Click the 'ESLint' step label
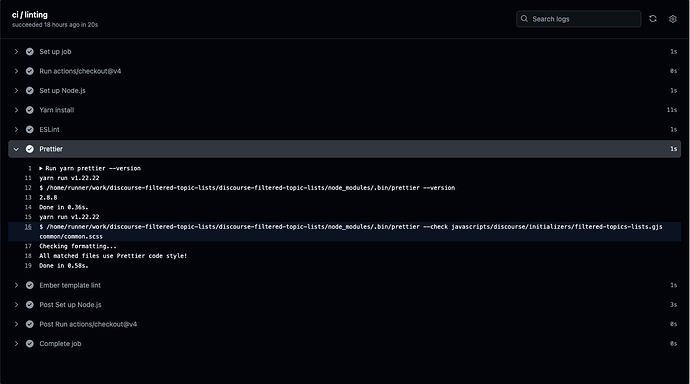Viewport: 690px width, 384px height. [49, 129]
